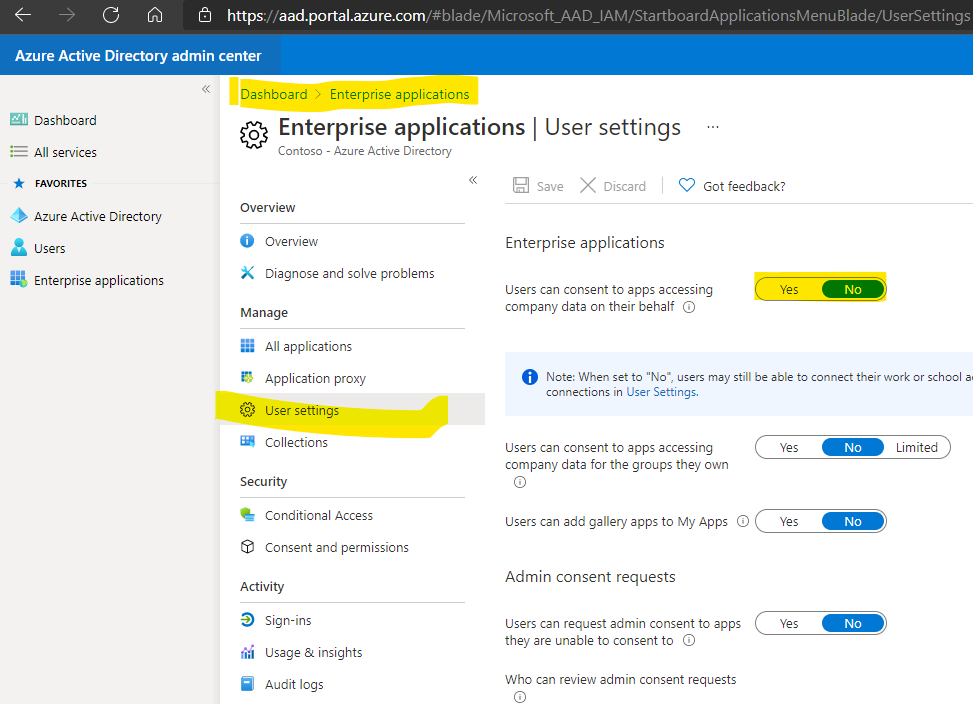973x704 pixels.
Task: Set add gallery apps to No
Action: point(853,521)
